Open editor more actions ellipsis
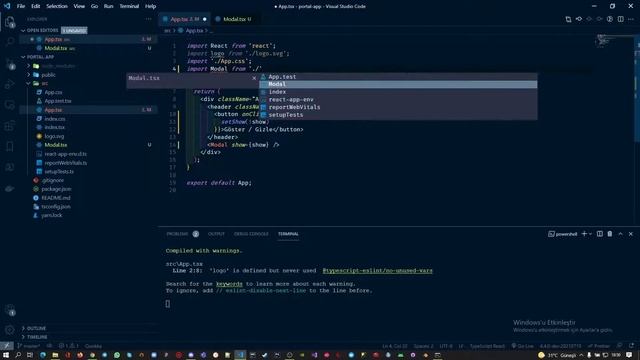640x360 pixels. click(631, 19)
